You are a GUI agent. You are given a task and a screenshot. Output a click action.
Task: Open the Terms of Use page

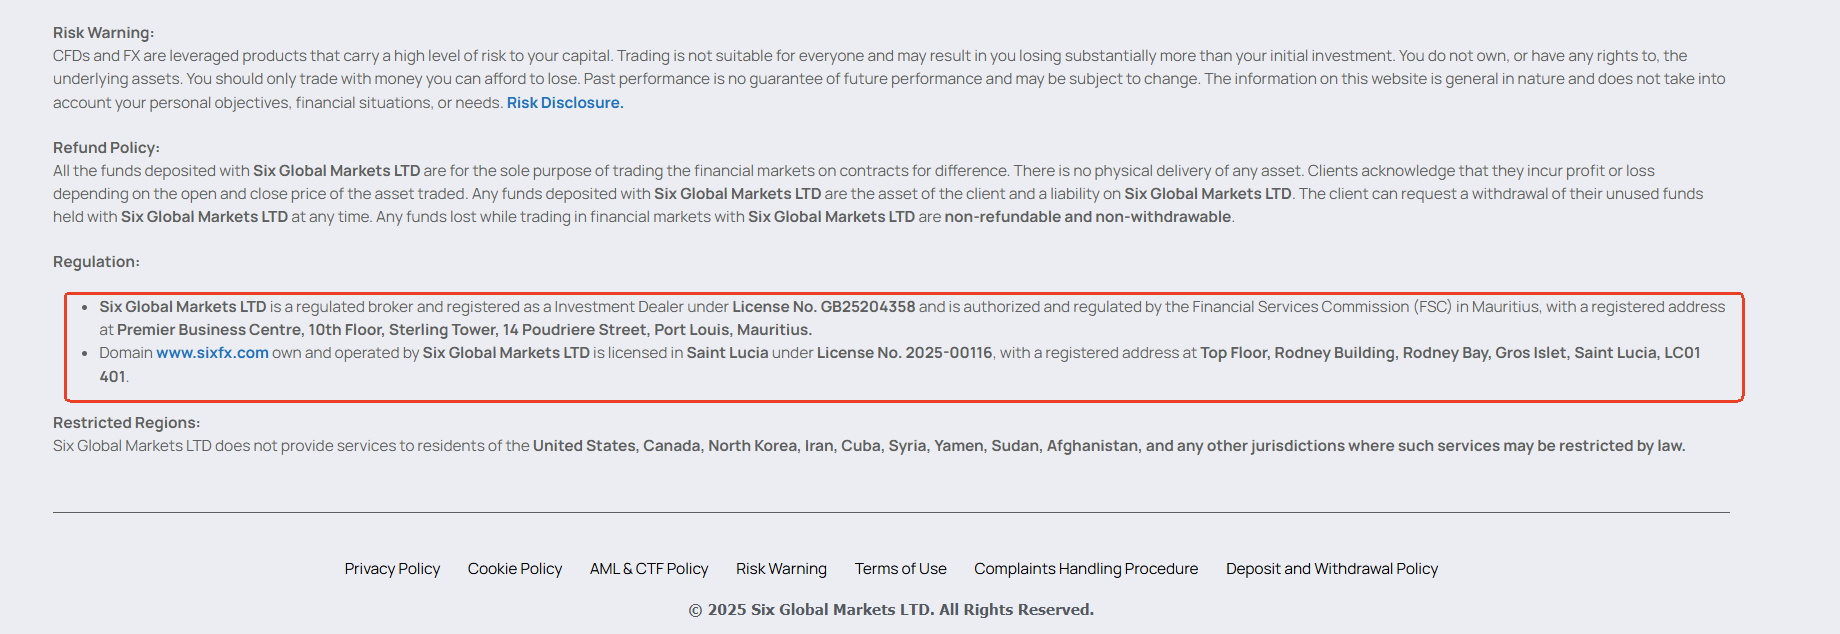tap(900, 569)
